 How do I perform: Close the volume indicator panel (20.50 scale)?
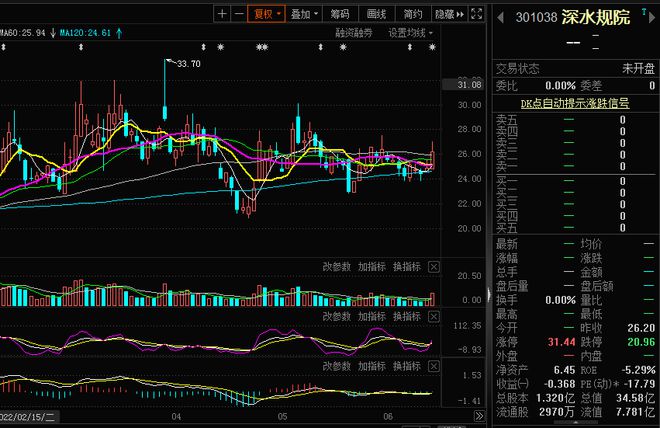[434, 267]
